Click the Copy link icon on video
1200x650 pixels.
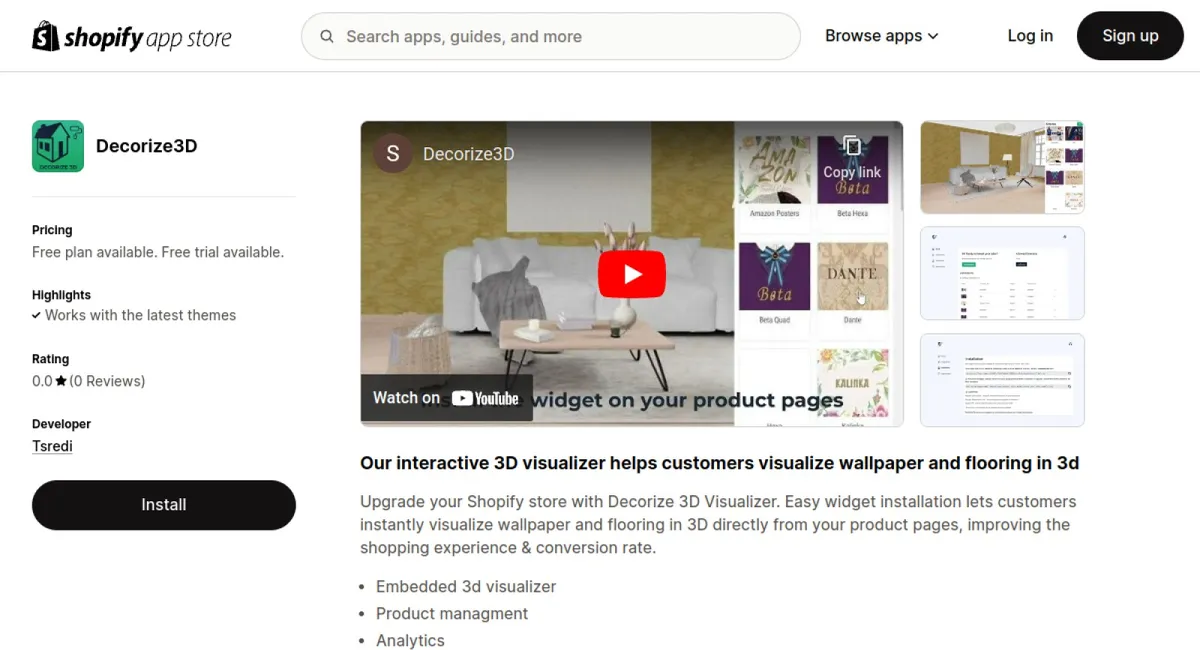852,147
